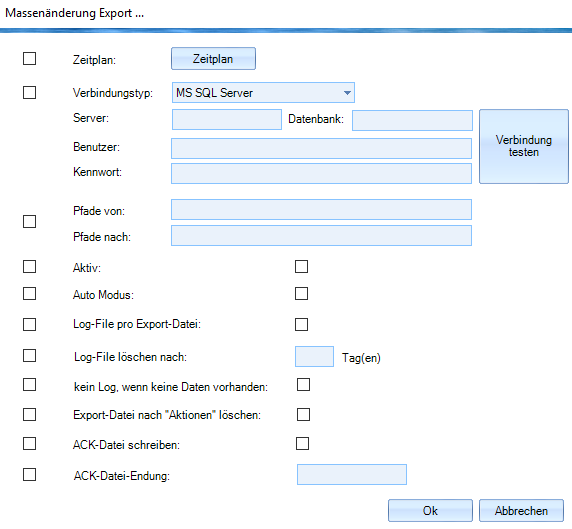Tick the left mass change checkbox for Aktiv
Image resolution: width=572 pixels, height=529 pixels.
coord(30,267)
